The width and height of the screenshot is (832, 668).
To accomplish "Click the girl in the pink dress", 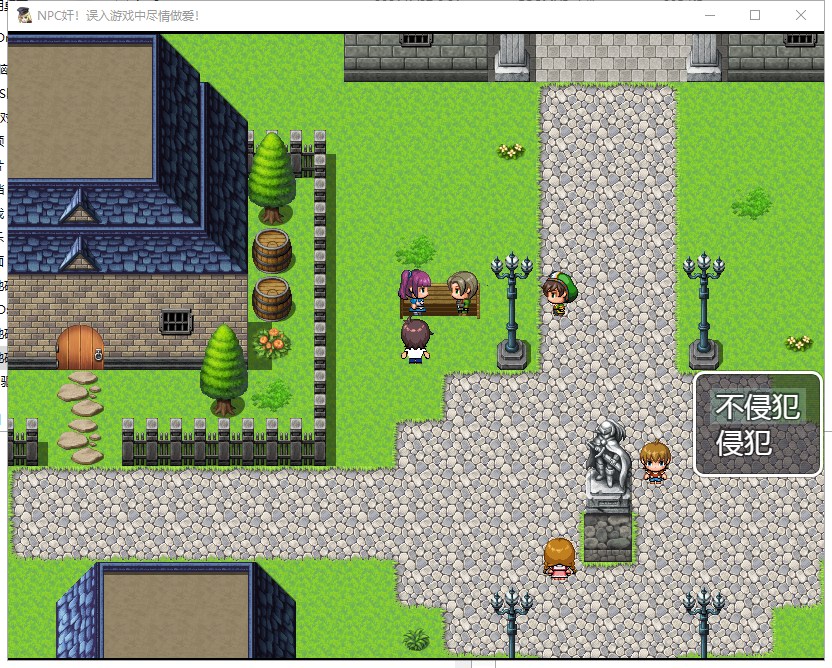I will [558, 558].
